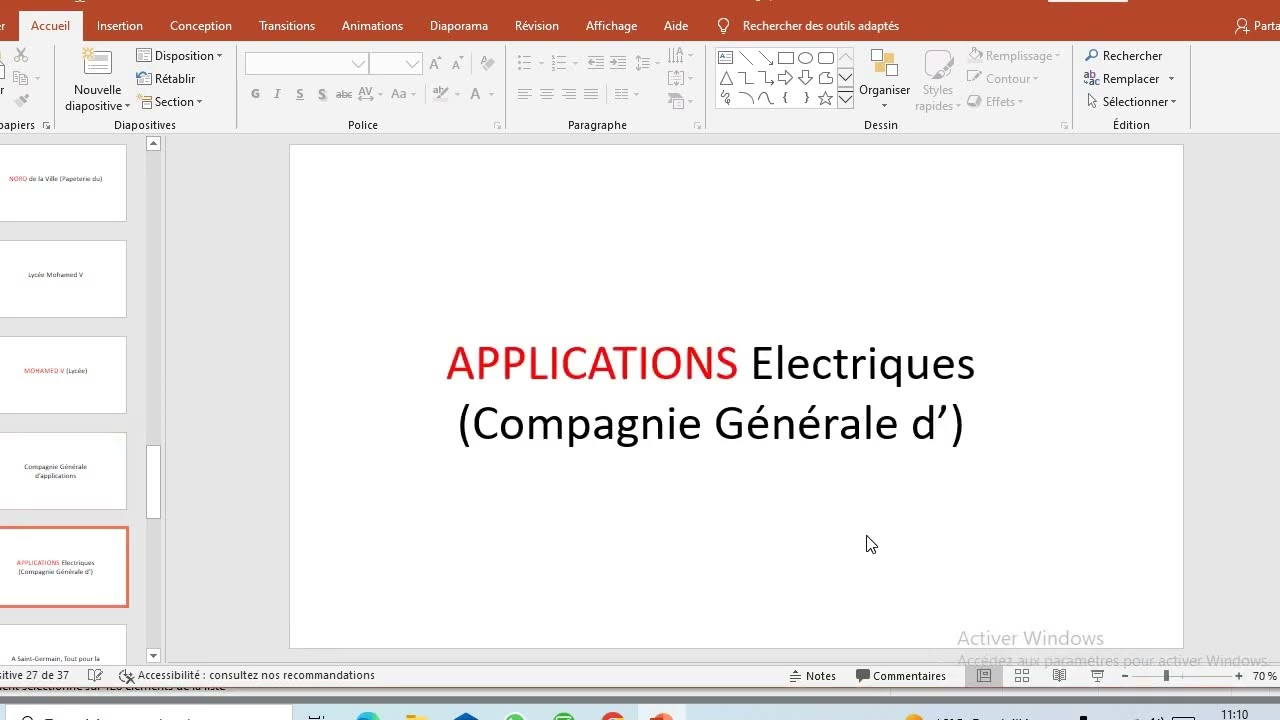Open the Conception tab
Viewport: 1280px width, 720px height.
[x=201, y=26]
